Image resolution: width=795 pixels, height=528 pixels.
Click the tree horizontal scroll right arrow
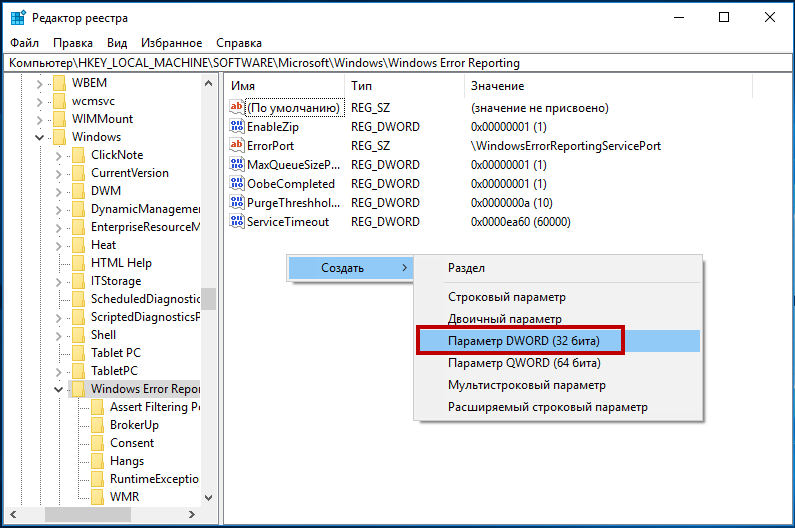coord(192,514)
